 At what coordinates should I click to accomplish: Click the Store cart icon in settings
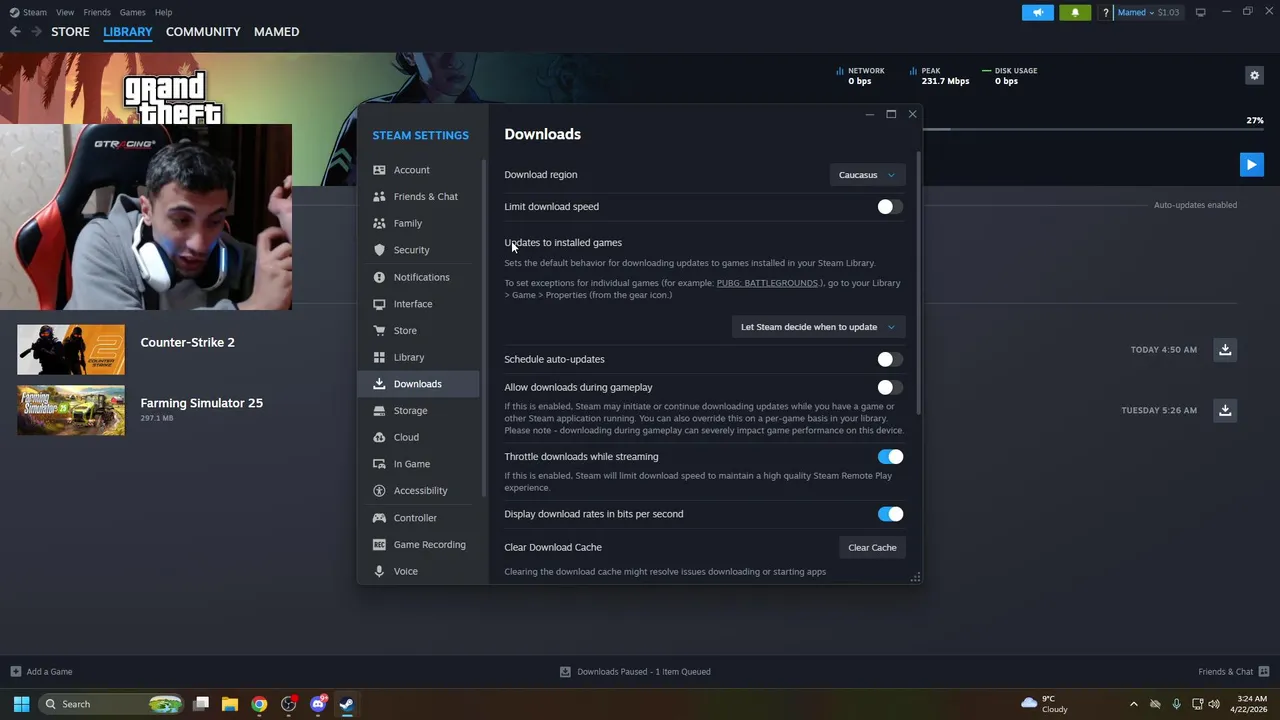coord(379,330)
